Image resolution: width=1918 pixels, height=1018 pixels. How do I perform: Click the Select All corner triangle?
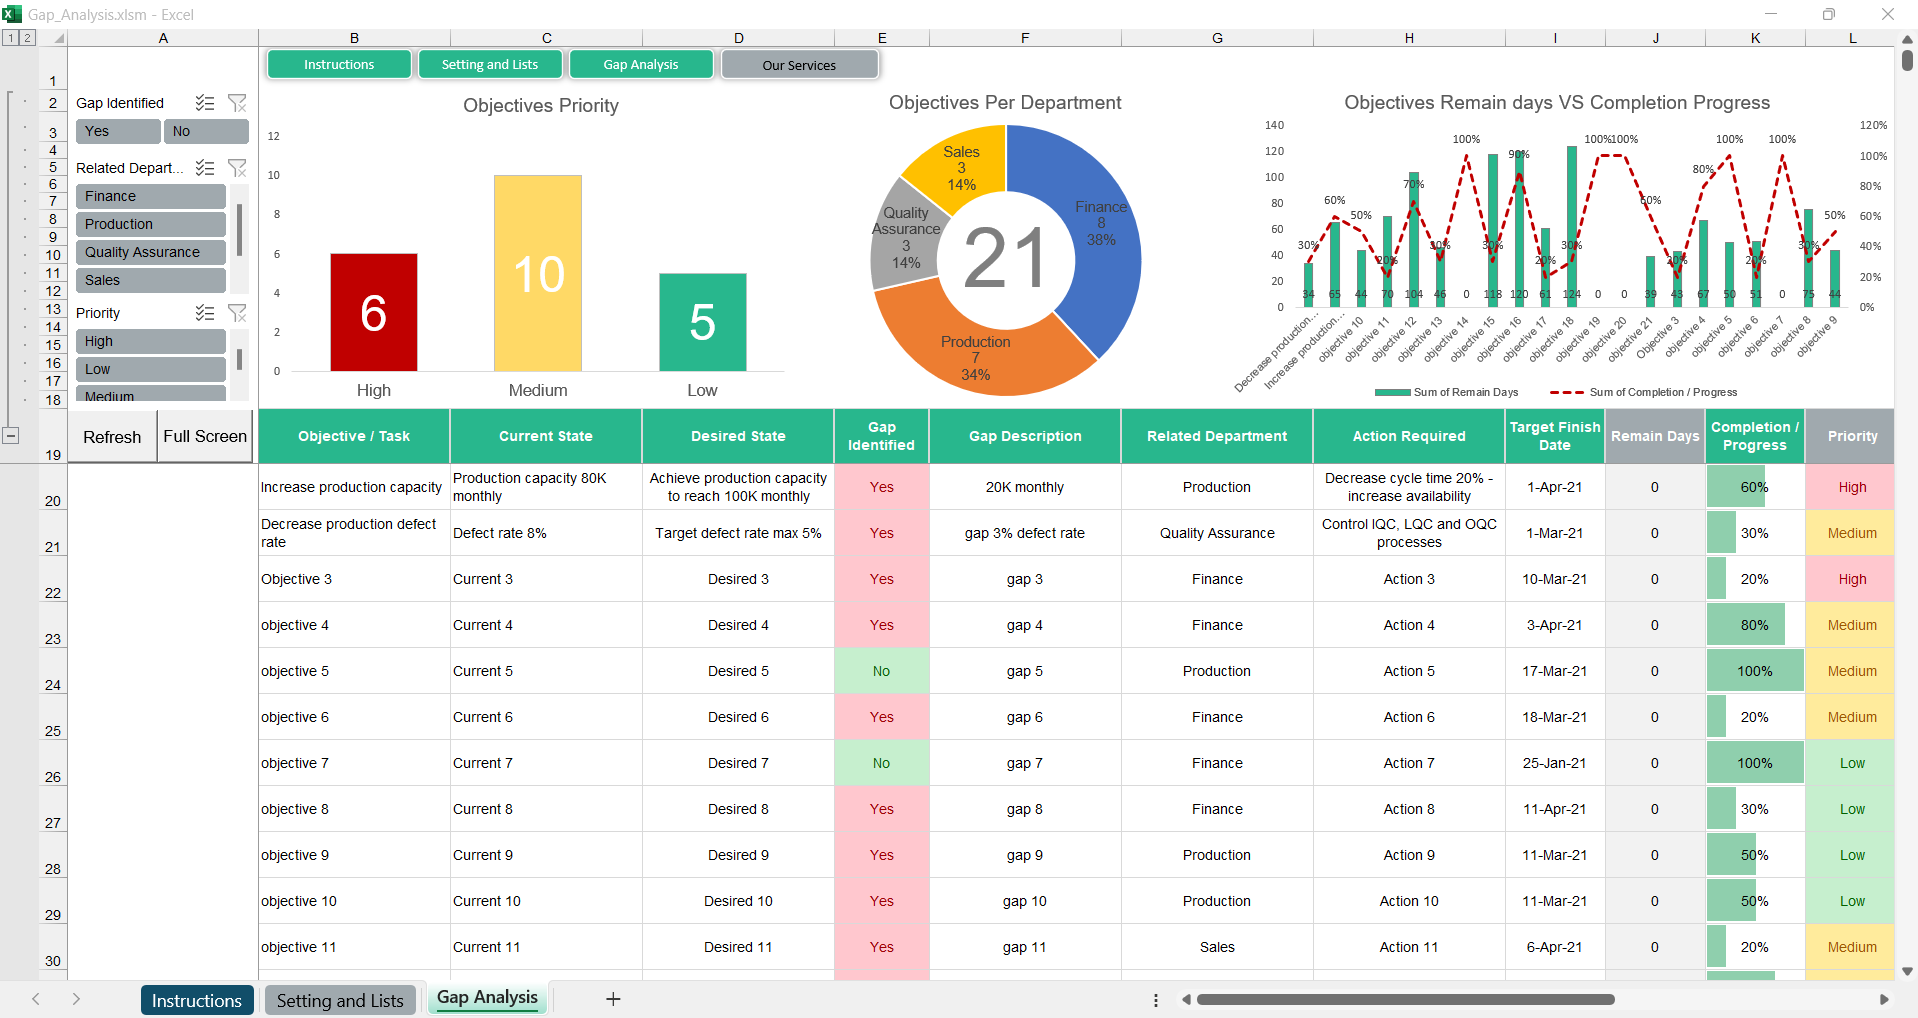pyautogui.click(x=59, y=38)
